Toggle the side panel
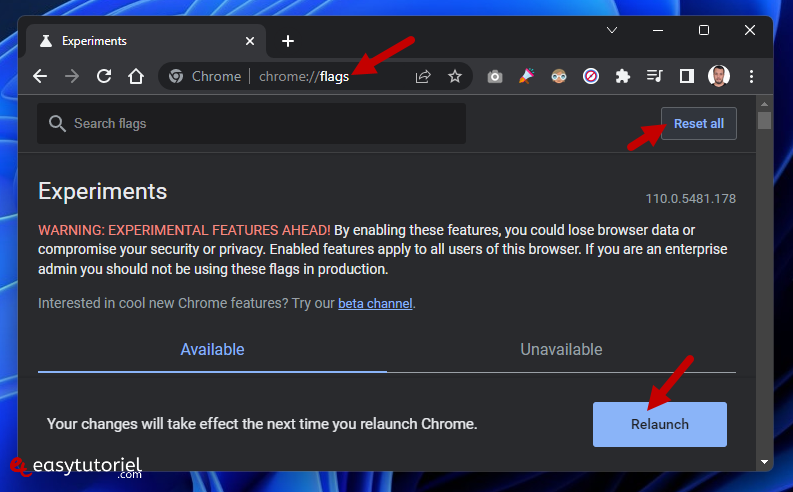The width and height of the screenshot is (793, 492). pyautogui.click(x=686, y=76)
